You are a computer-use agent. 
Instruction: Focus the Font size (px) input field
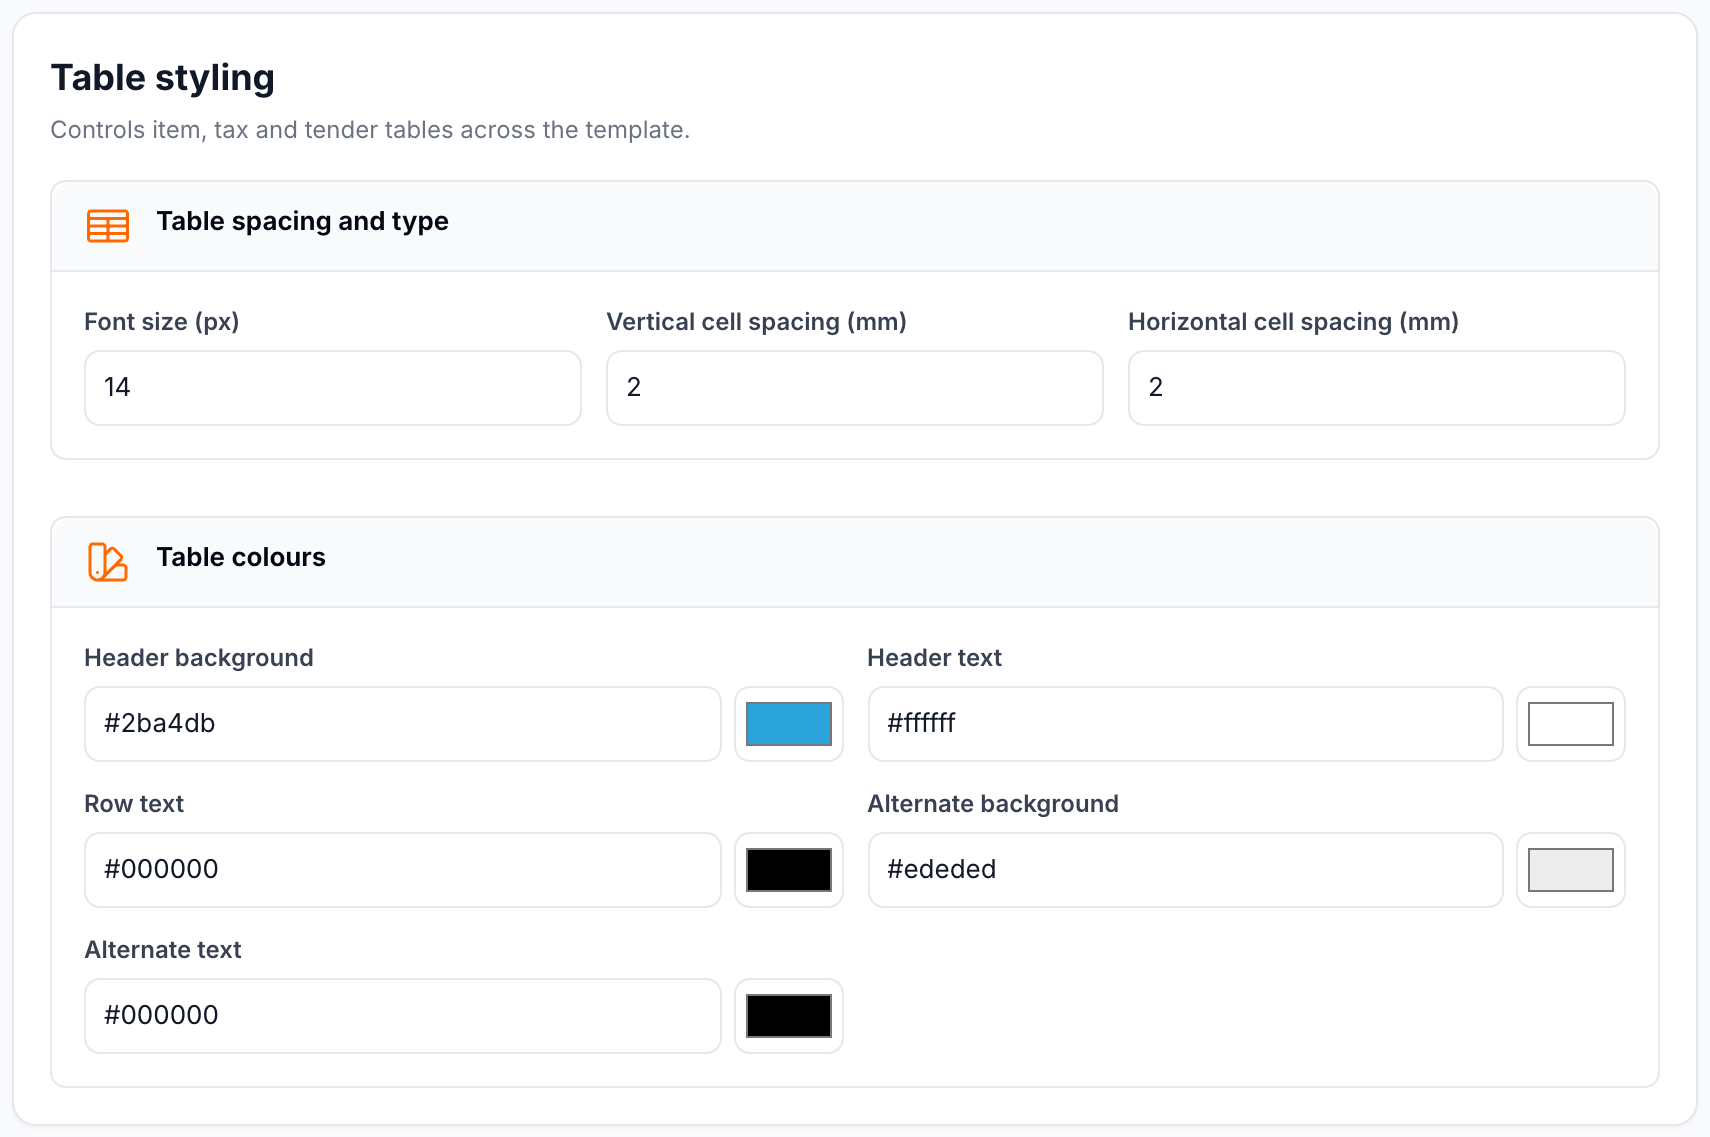pyautogui.click(x=333, y=388)
